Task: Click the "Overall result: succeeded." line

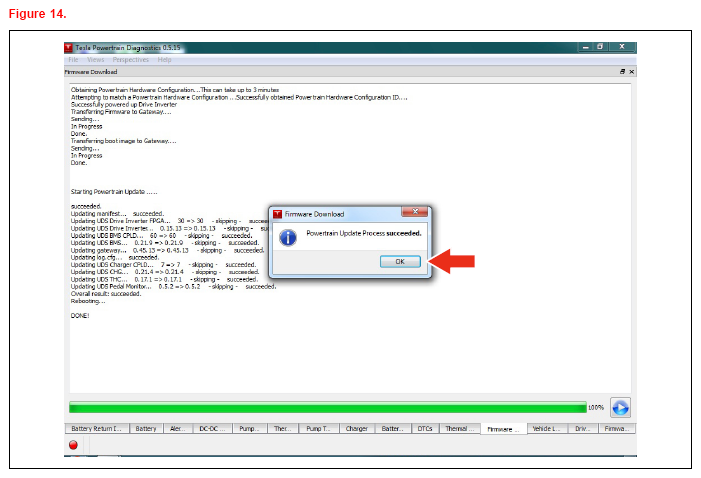Action: coord(106,294)
